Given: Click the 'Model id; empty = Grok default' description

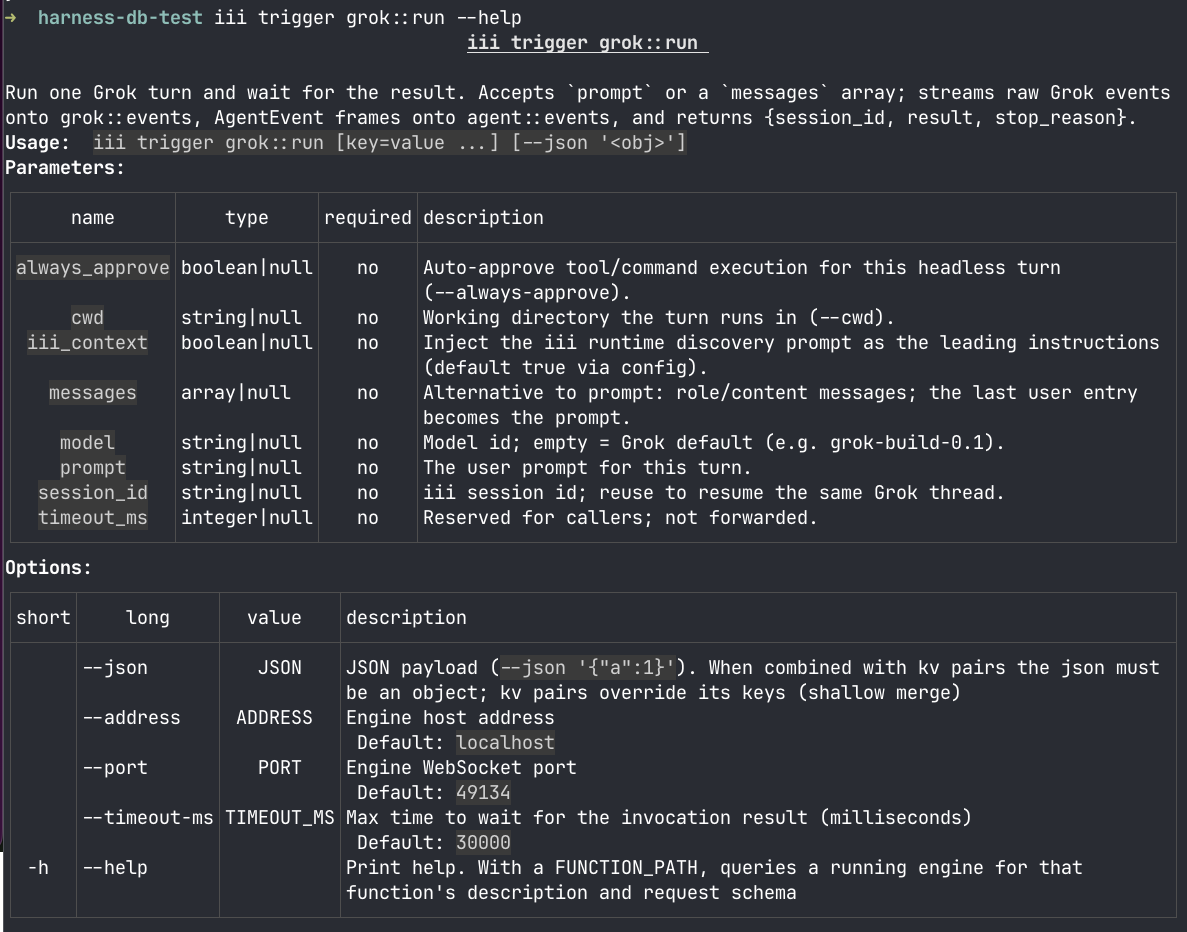Looking at the screenshot, I should coord(713,443).
